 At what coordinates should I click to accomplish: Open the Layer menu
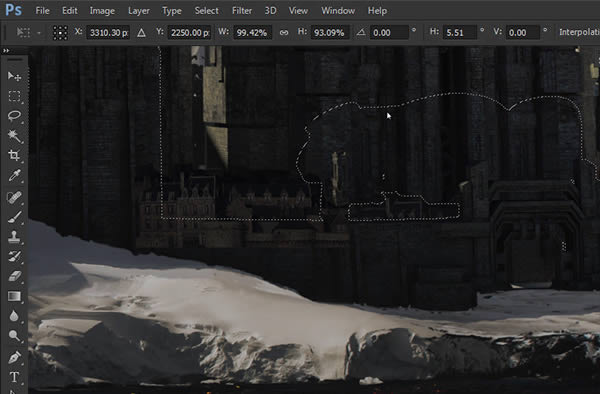(x=139, y=11)
